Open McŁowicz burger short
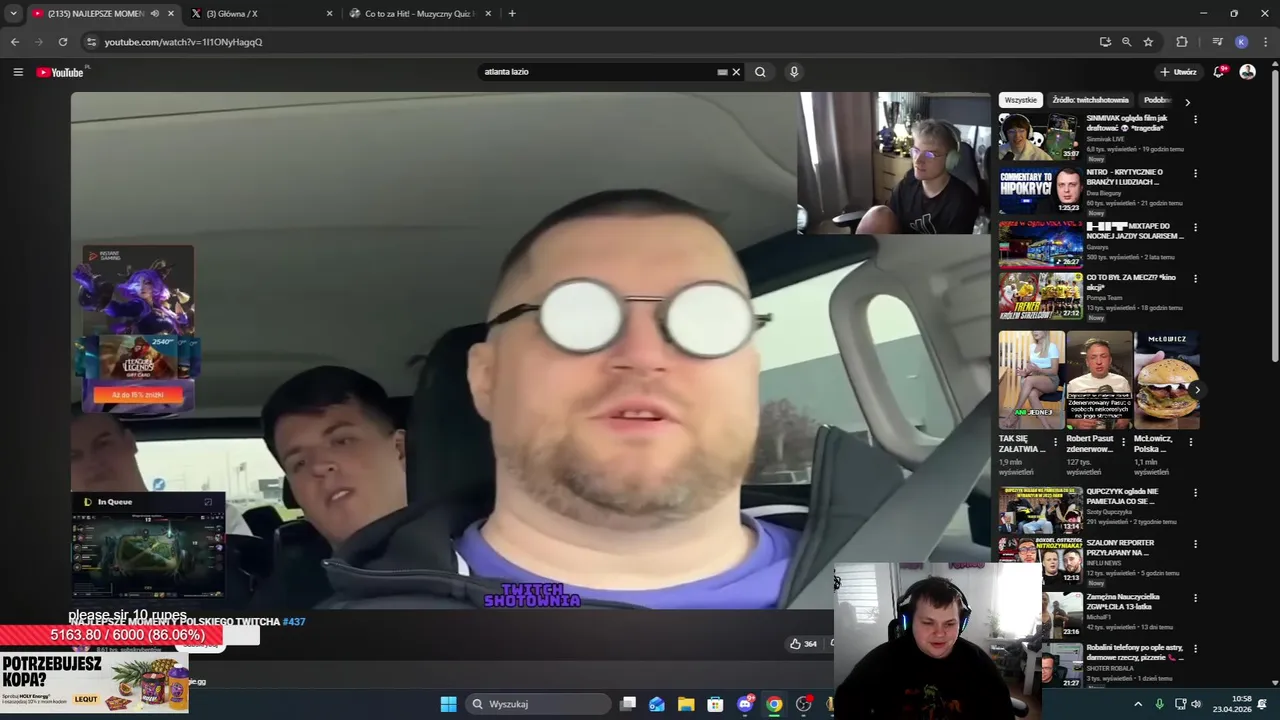 [x=1167, y=380]
